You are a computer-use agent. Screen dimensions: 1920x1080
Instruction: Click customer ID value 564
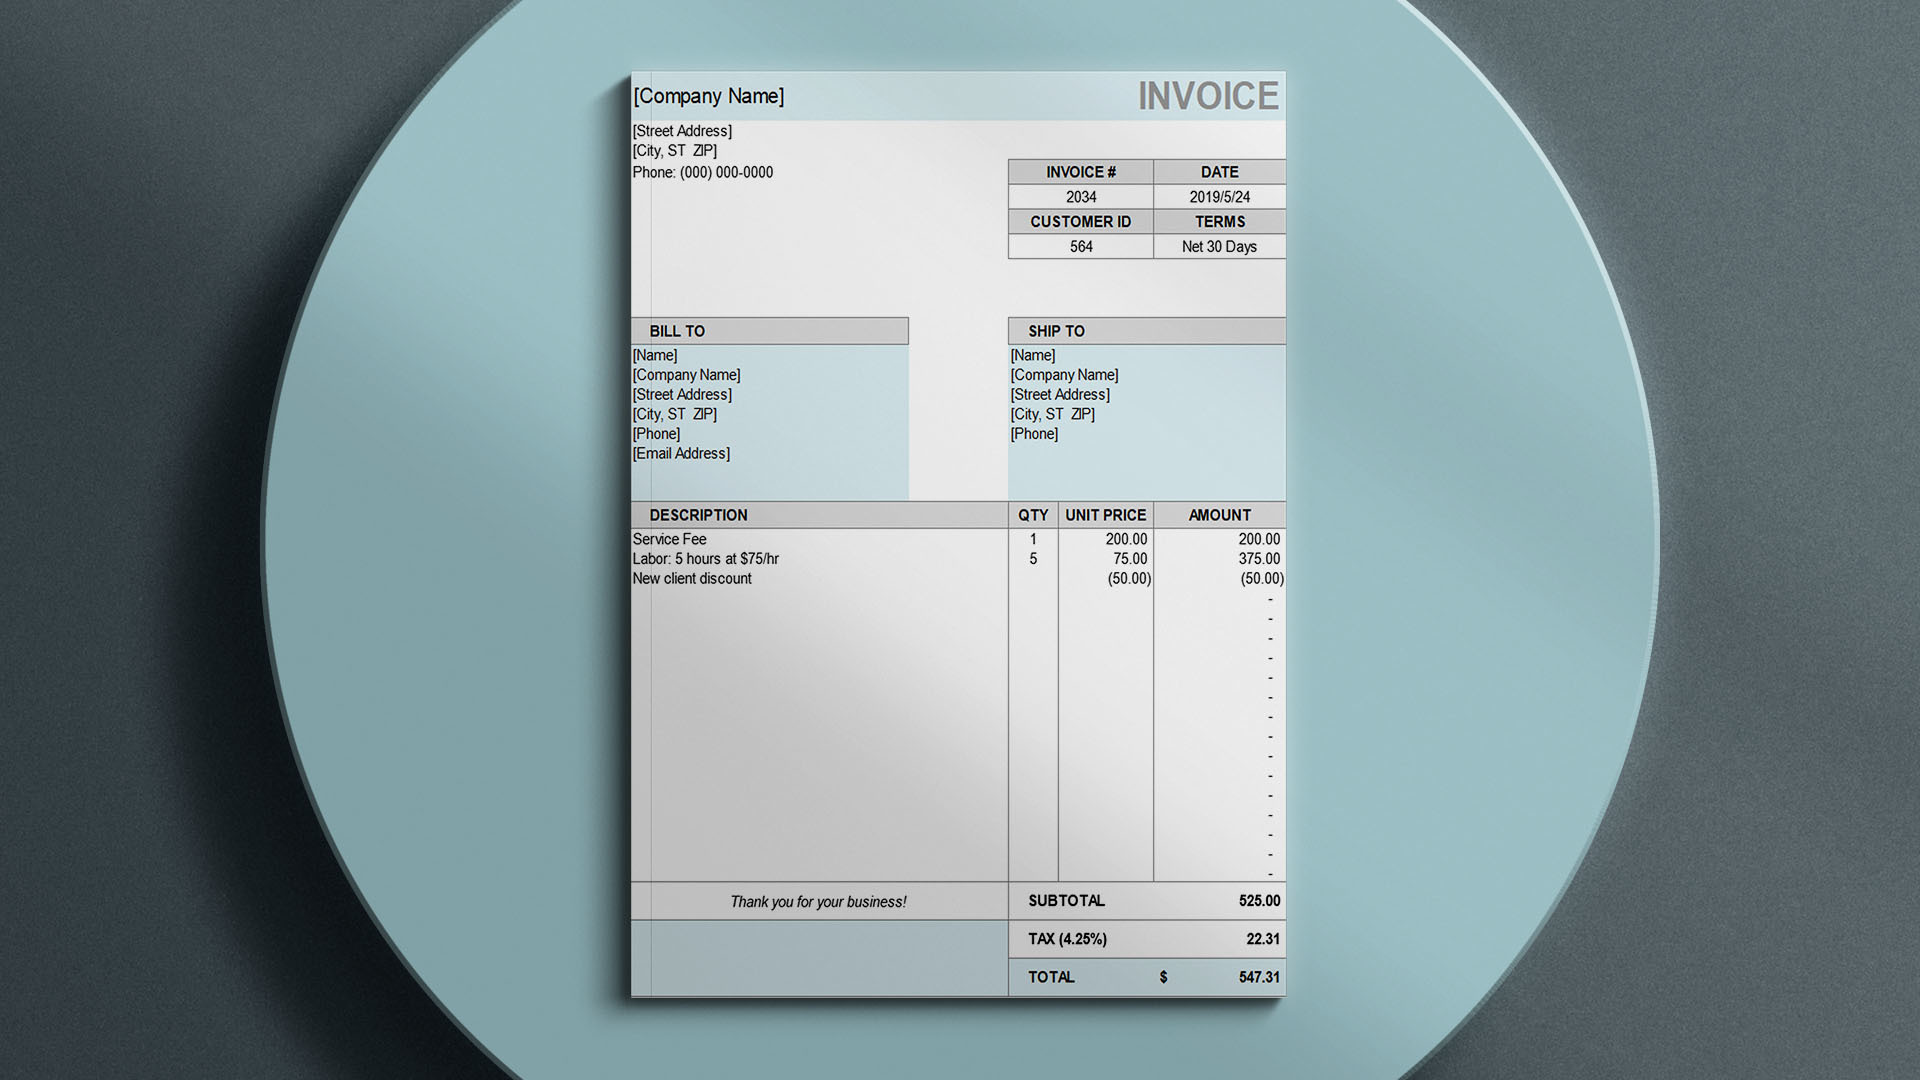(x=1080, y=246)
